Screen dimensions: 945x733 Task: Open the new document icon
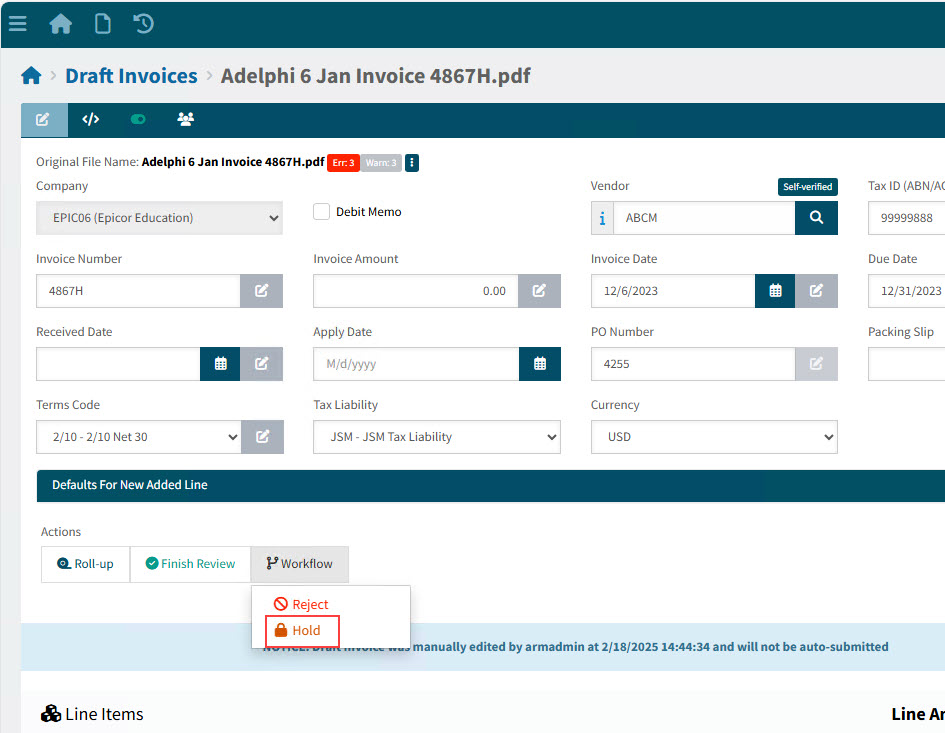(x=102, y=23)
